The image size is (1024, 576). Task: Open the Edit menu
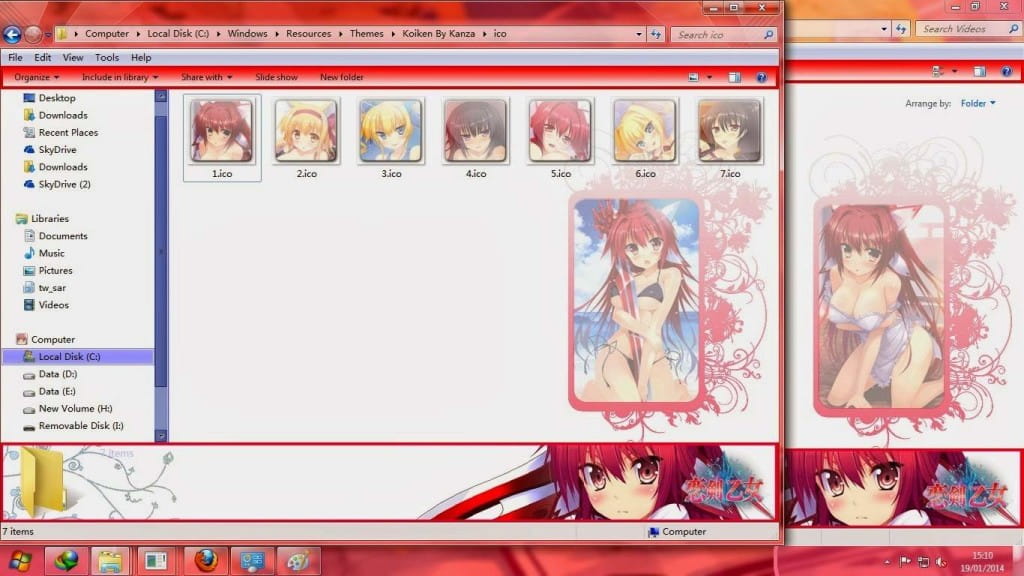[x=42, y=57]
